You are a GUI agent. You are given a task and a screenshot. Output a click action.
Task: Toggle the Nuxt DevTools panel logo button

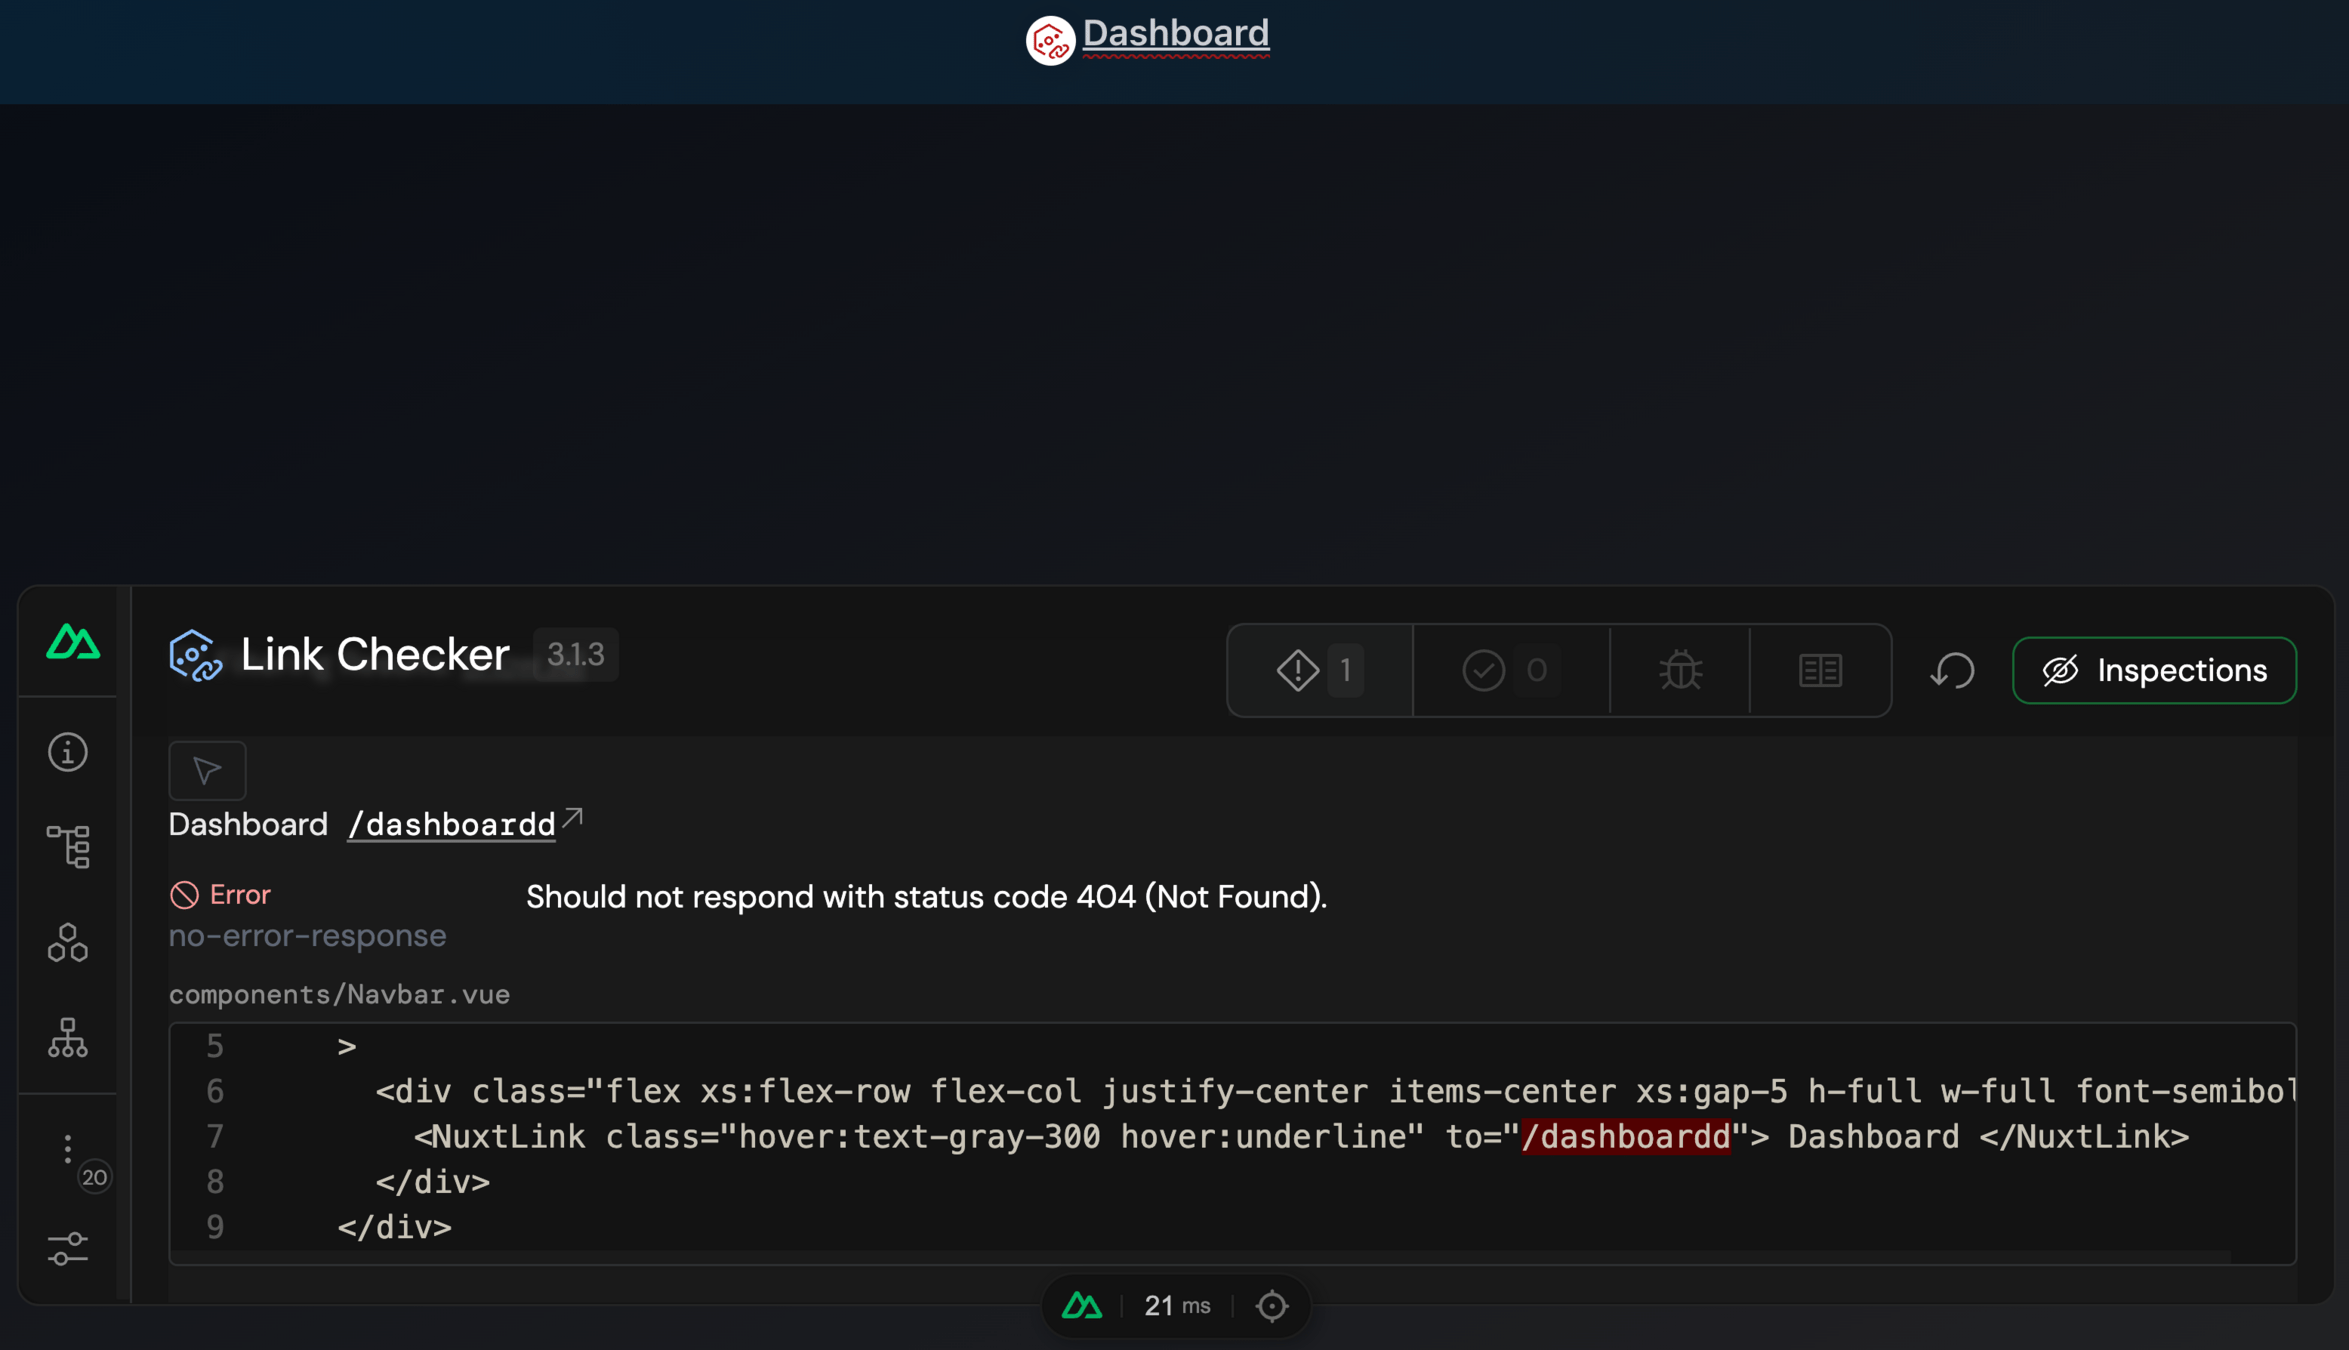click(x=1082, y=1306)
